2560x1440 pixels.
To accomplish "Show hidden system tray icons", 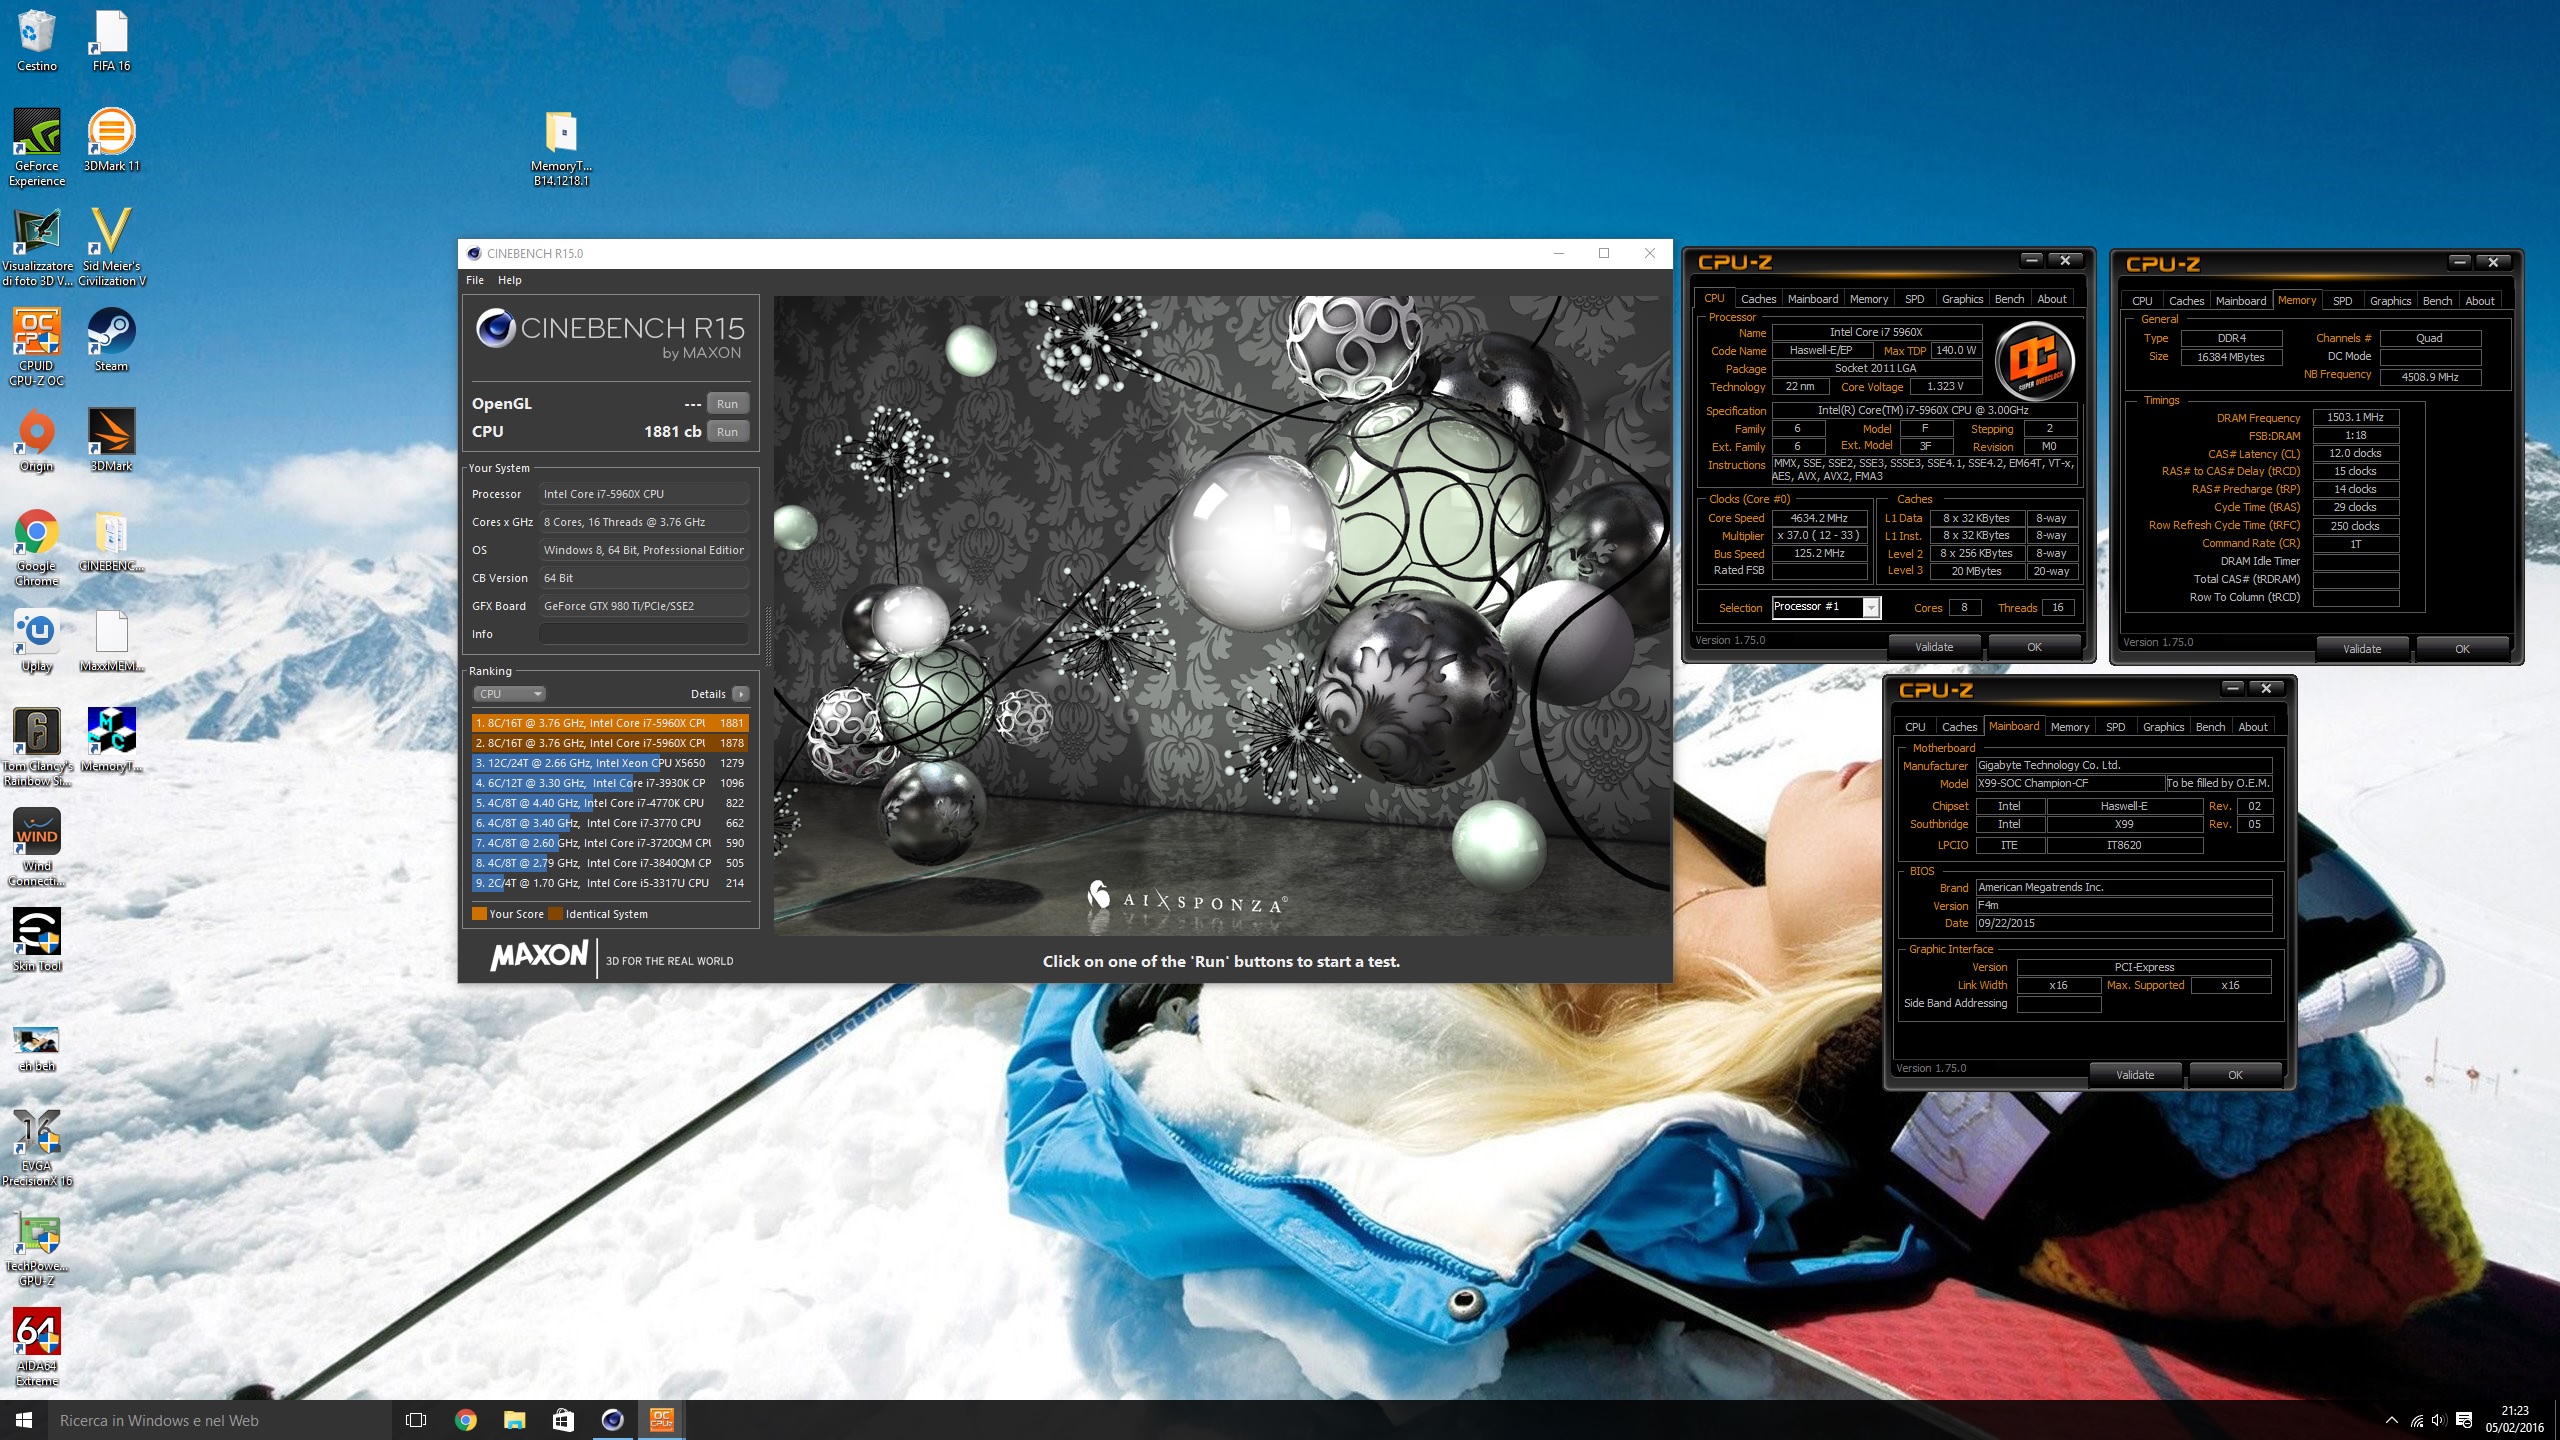I will coord(2391,1420).
